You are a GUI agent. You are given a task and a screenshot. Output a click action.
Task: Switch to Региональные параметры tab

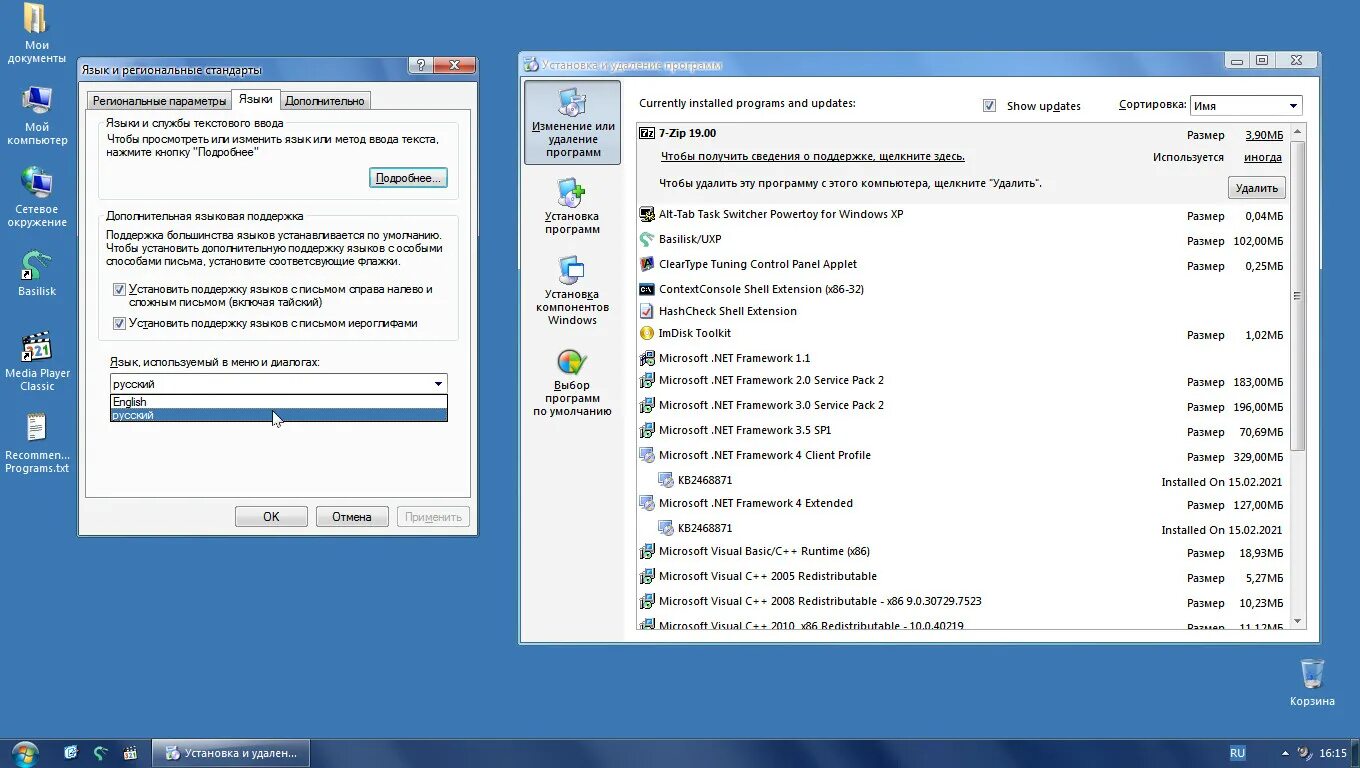tap(158, 101)
